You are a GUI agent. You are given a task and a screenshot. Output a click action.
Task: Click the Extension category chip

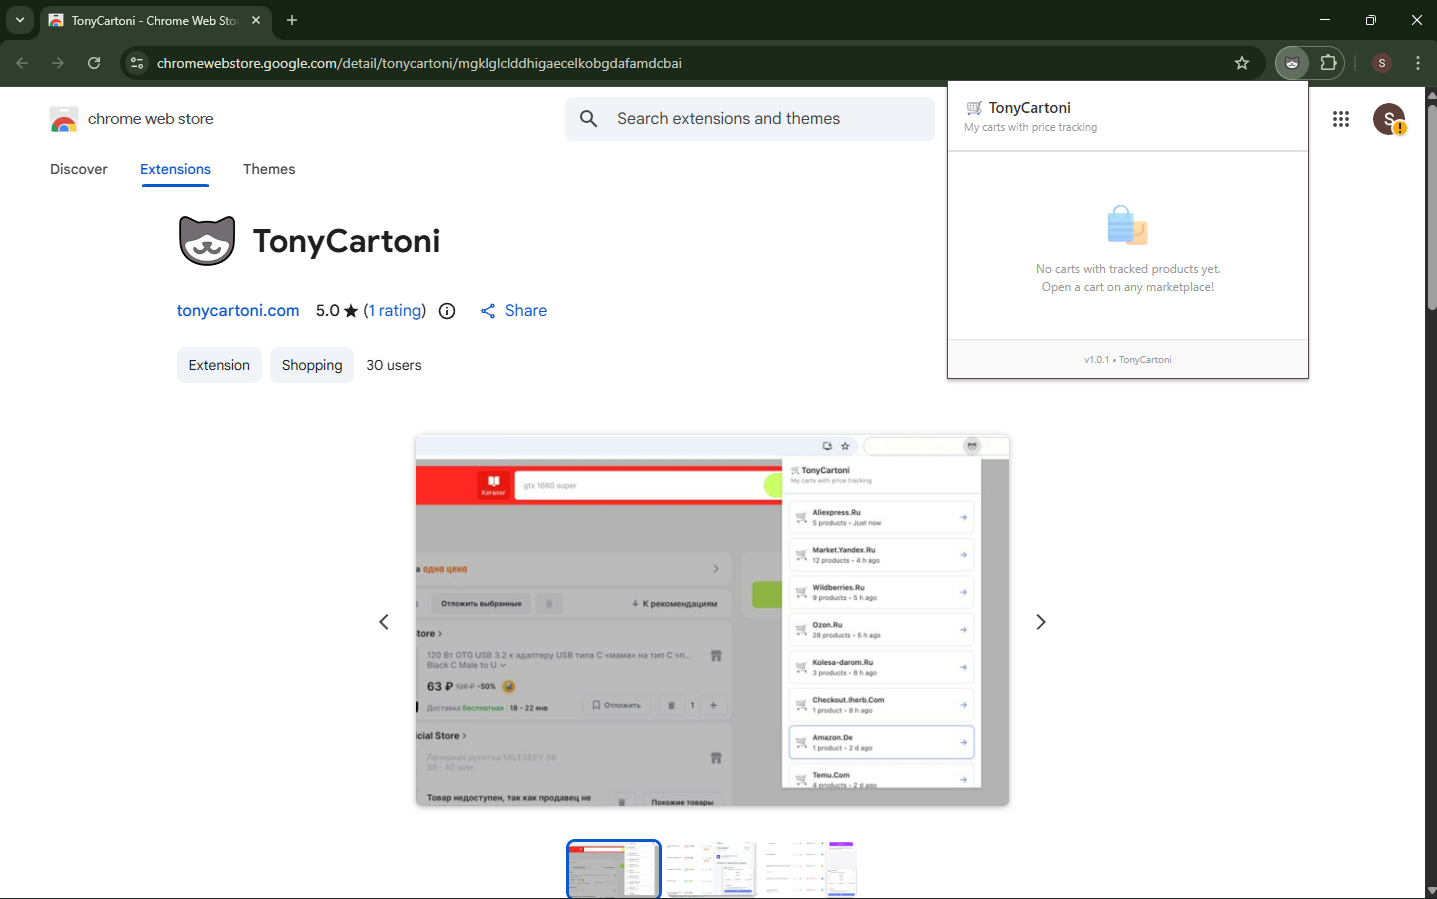pos(219,365)
